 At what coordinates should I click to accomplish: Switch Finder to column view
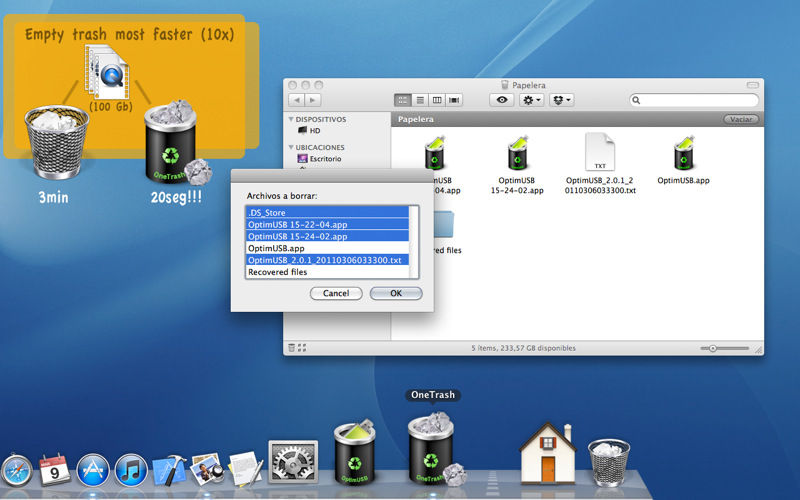coord(437,100)
